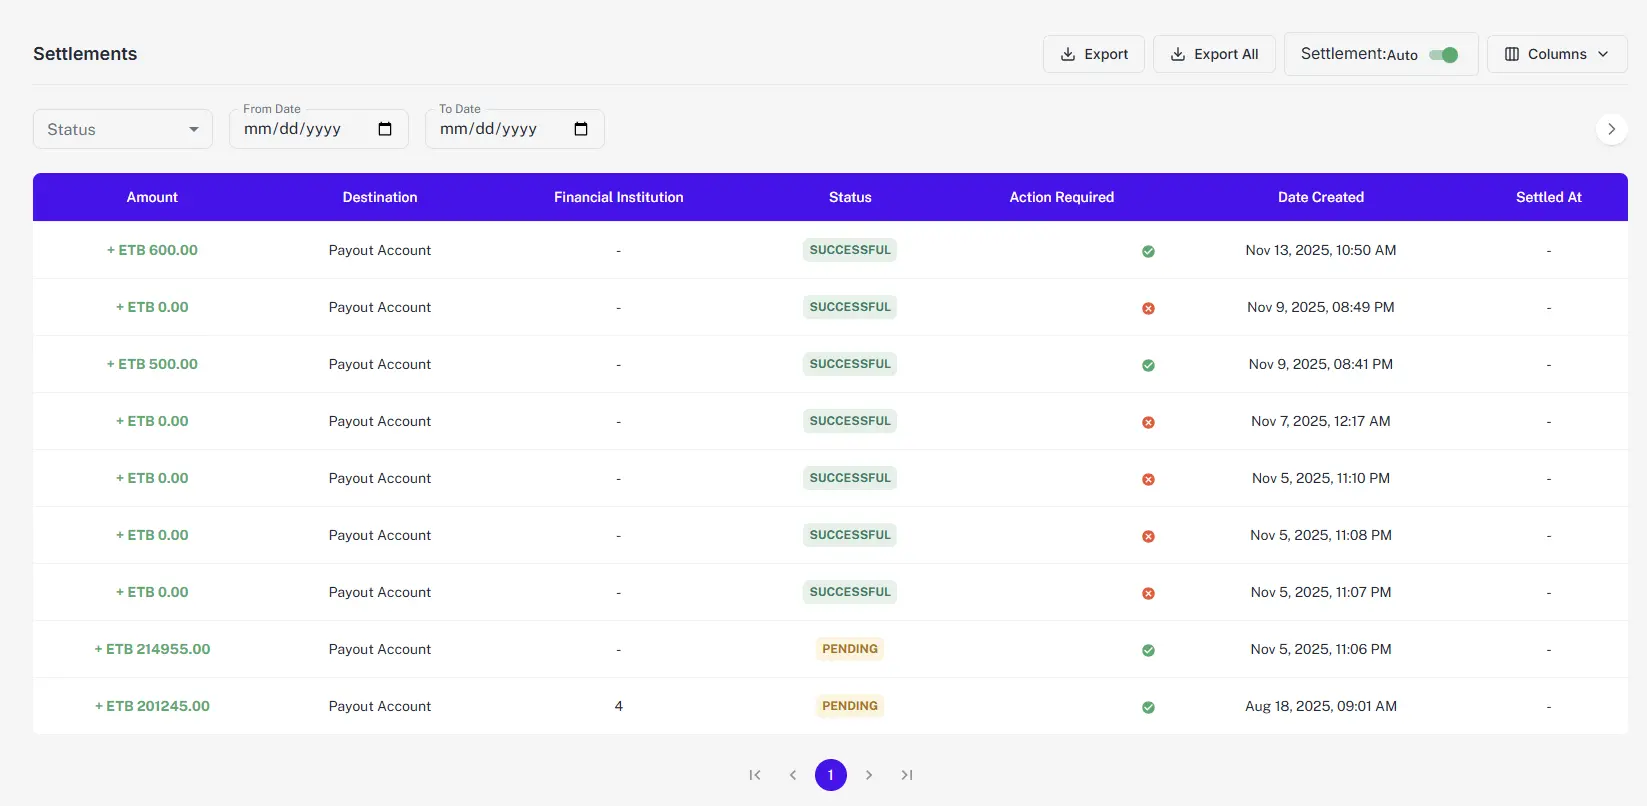Select page 1 in pagination

click(831, 775)
